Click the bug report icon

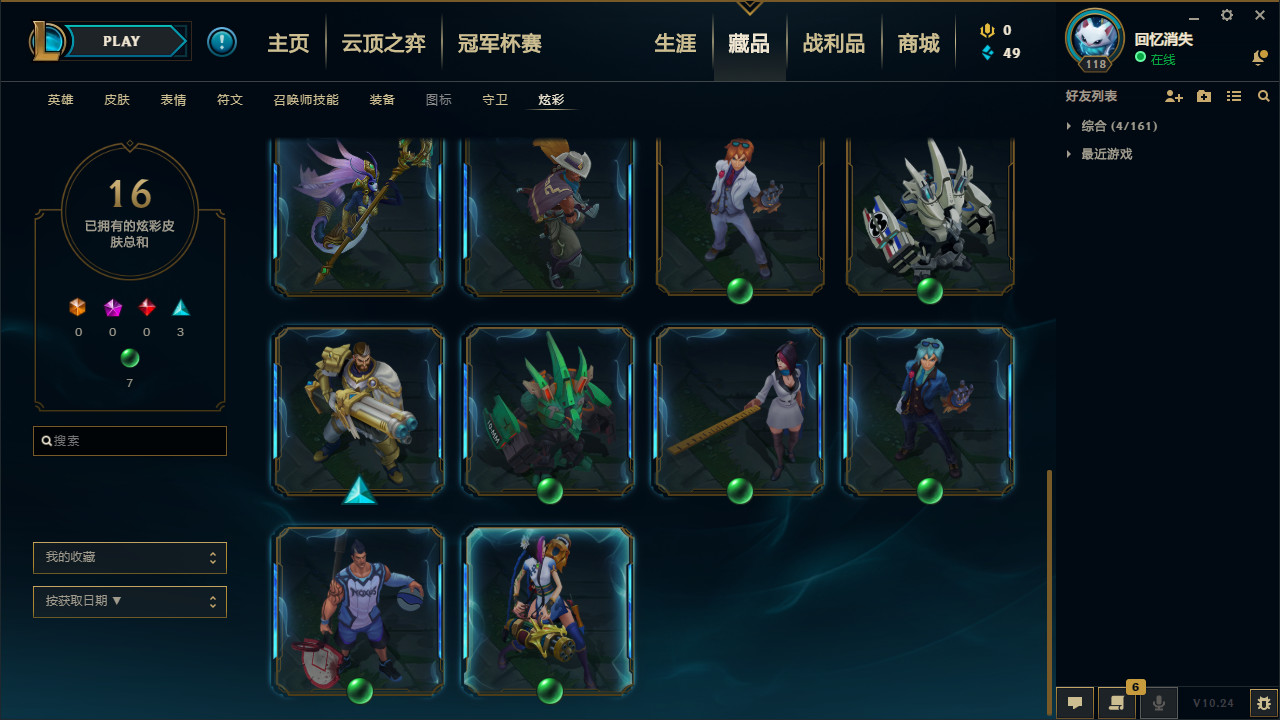pyautogui.click(x=1264, y=703)
